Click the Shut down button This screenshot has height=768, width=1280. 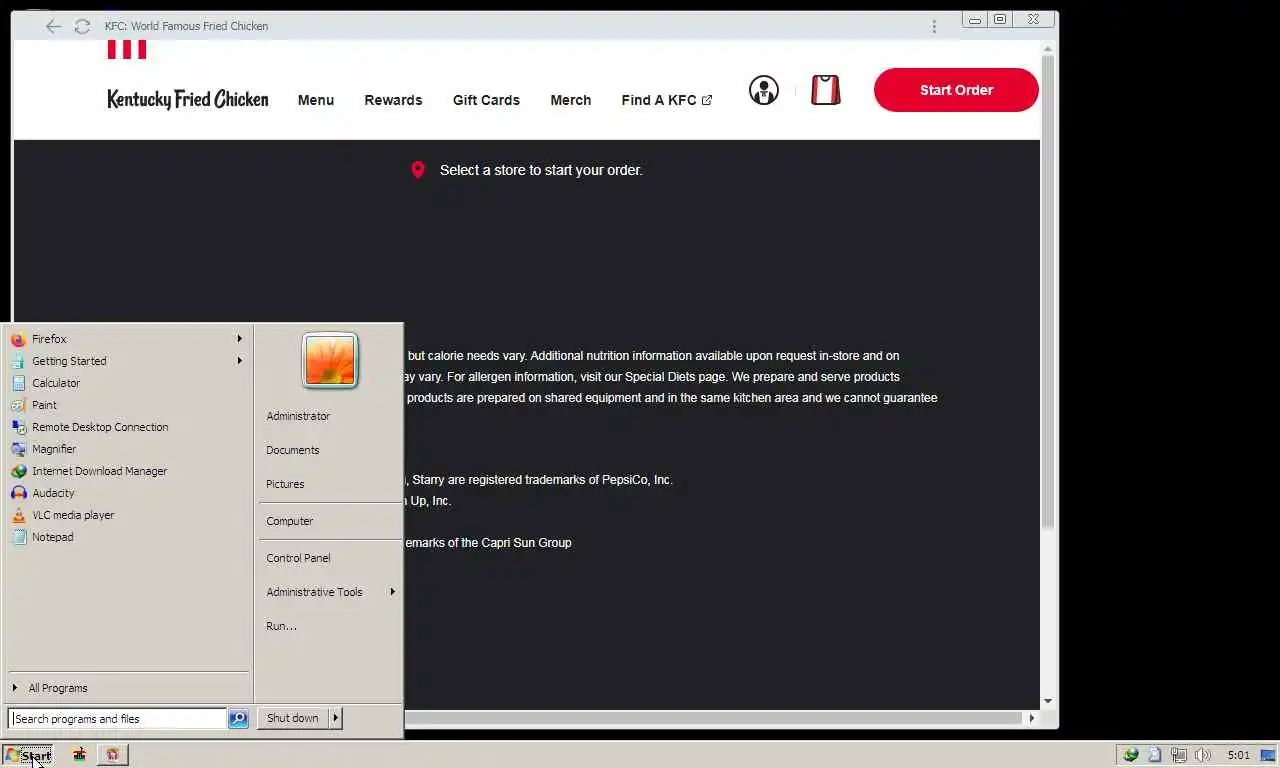(293, 718)
